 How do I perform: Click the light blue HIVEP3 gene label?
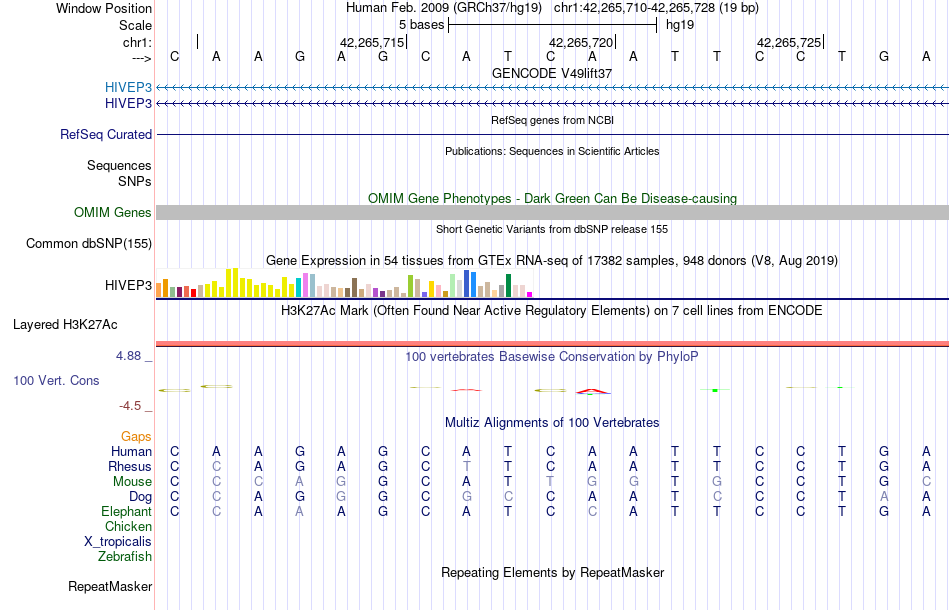point(128,88)
